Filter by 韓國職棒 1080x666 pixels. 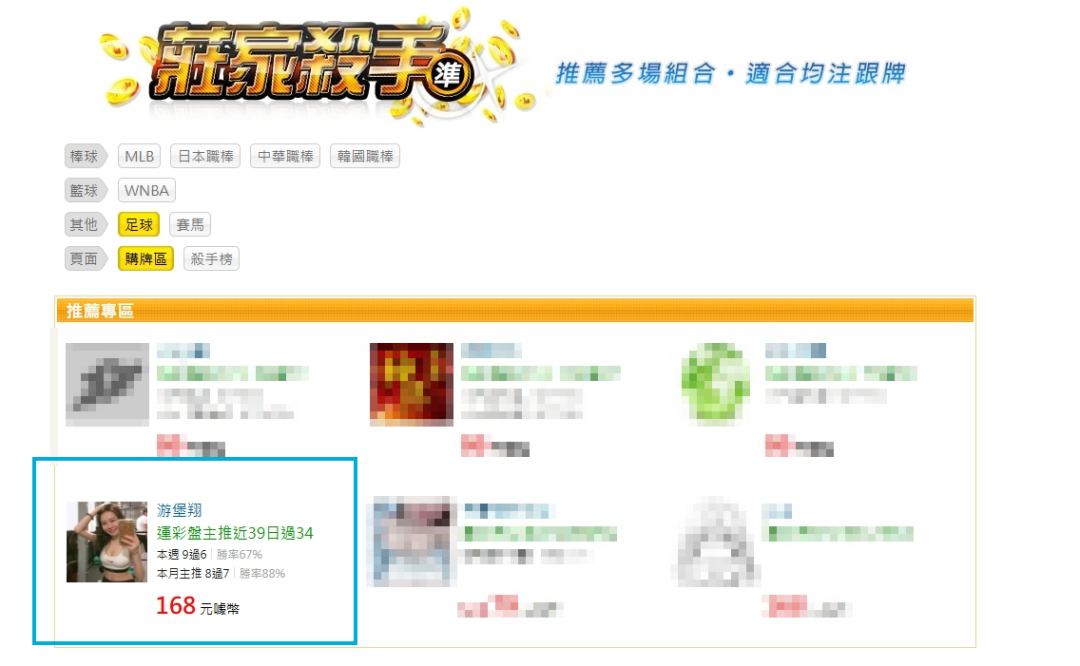[x=365, y=156]
